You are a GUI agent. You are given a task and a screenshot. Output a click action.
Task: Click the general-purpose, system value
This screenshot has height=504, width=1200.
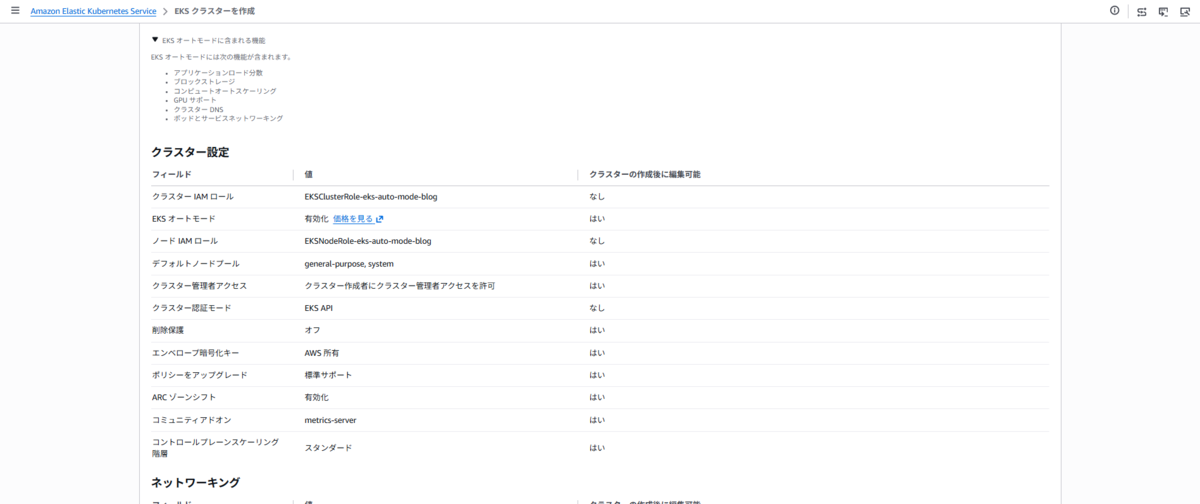[349, 263]
